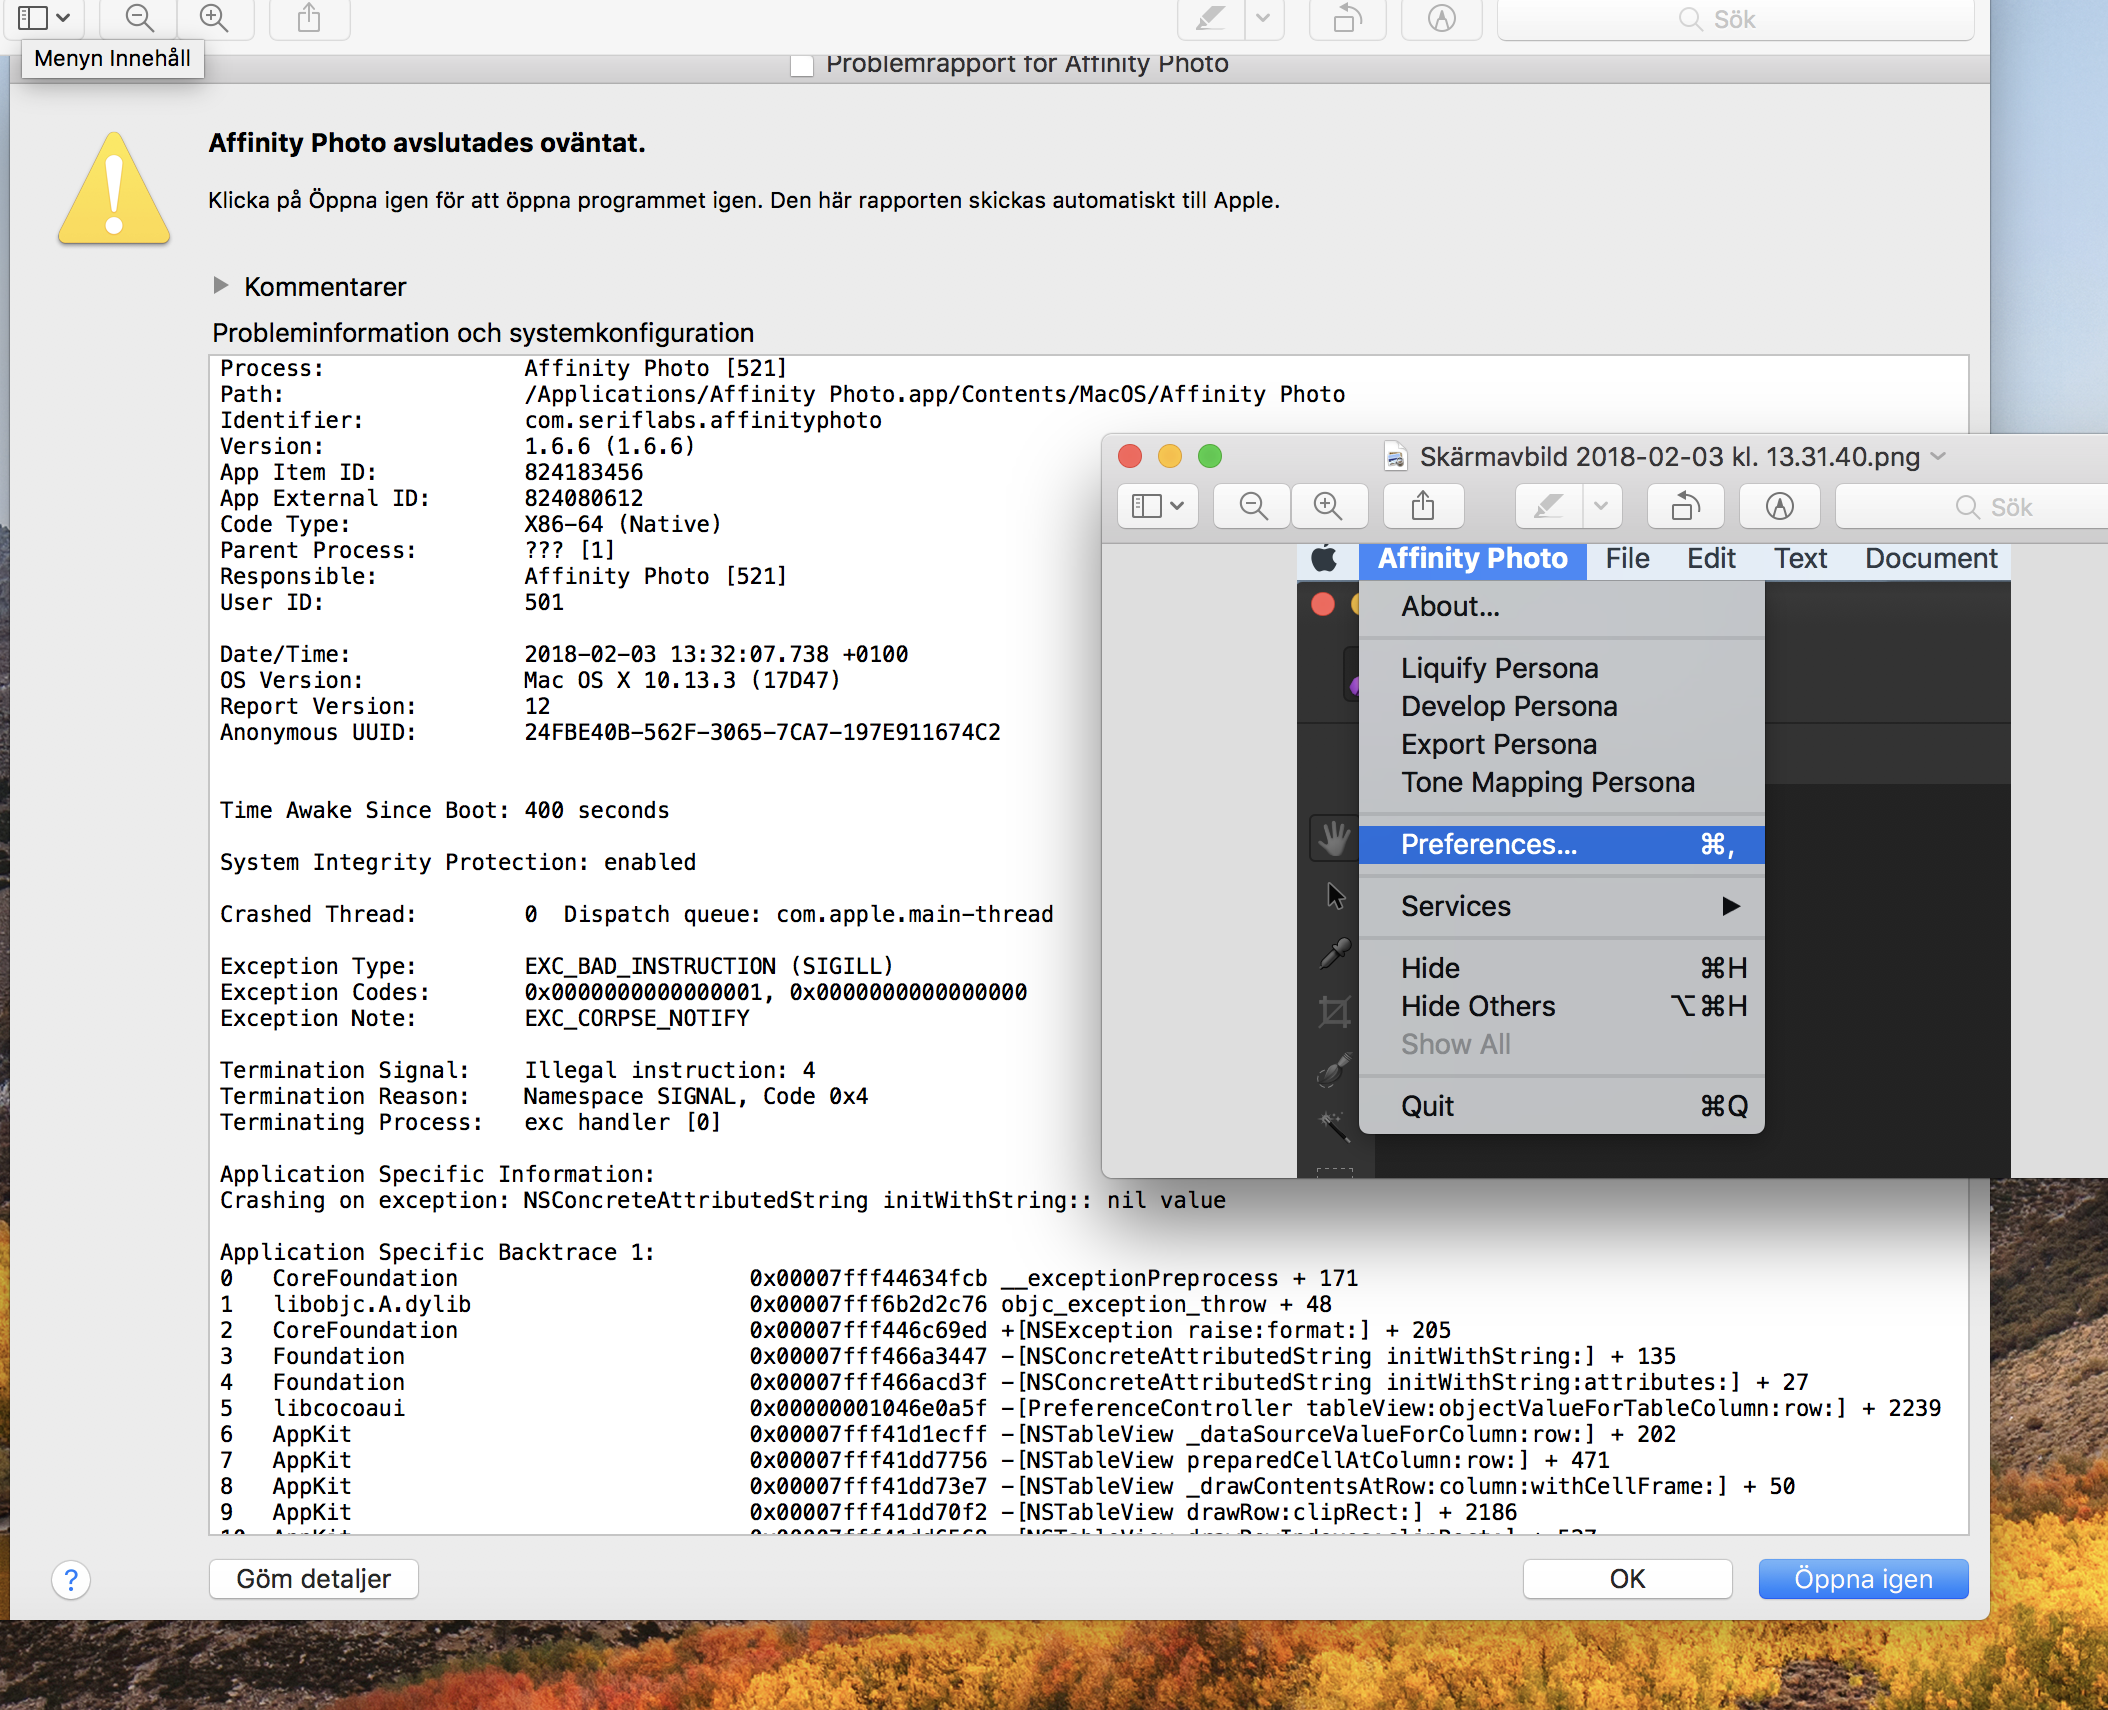Click the Öppna igen button

(x=1864, y=1579)
